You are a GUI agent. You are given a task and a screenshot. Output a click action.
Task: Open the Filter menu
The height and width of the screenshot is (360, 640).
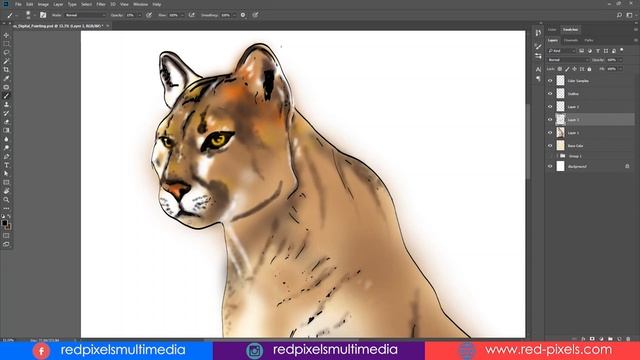click(101, 4)
